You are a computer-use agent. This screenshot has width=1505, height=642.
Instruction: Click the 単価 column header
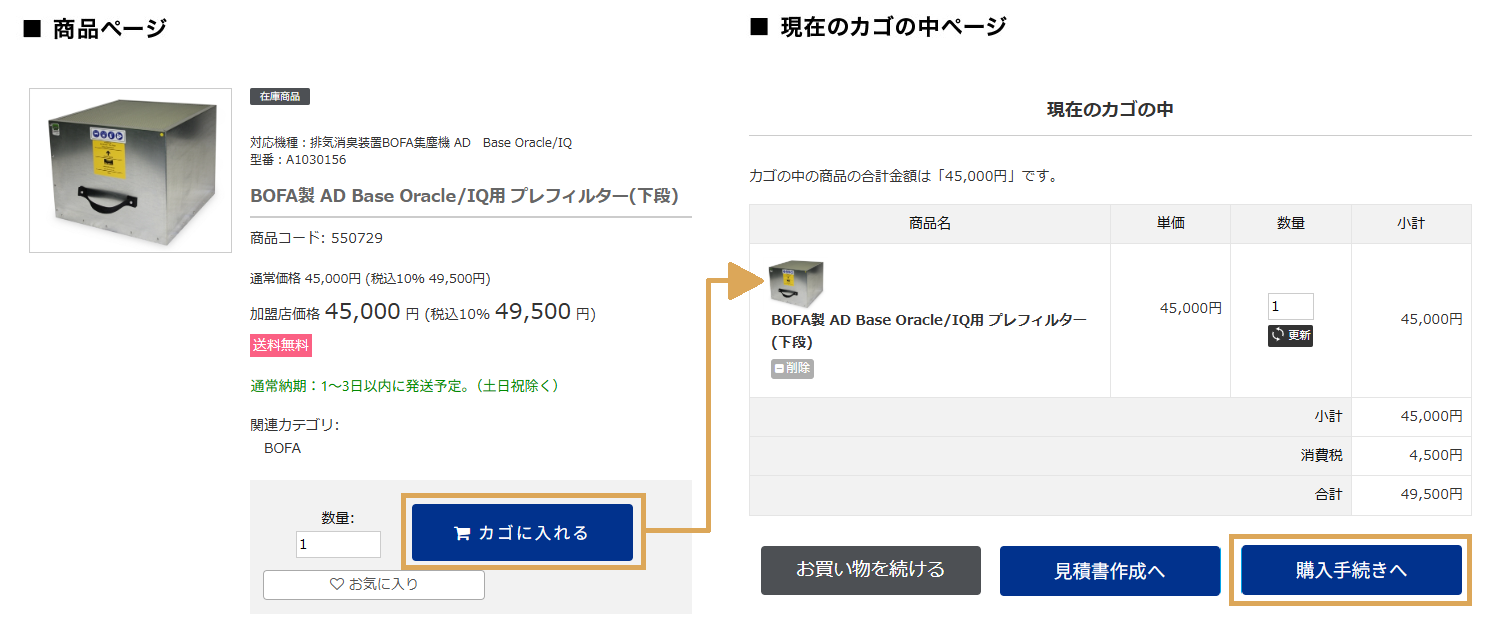[x=1170, y=224]
